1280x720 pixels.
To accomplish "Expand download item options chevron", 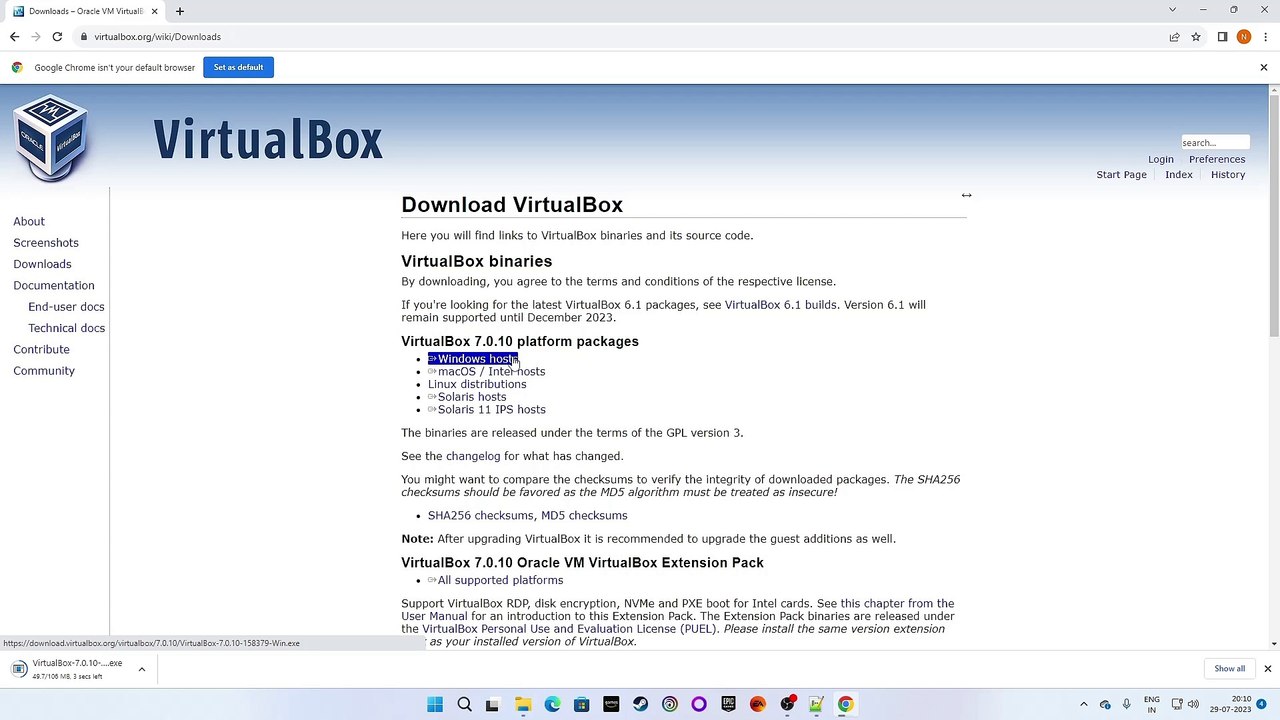I will (141, 669).
